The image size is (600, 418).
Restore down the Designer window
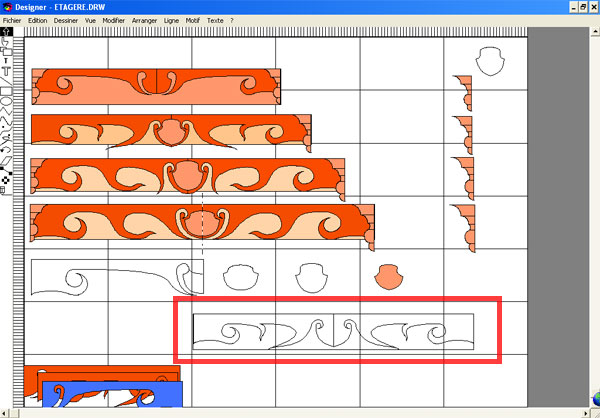point(583,7)
